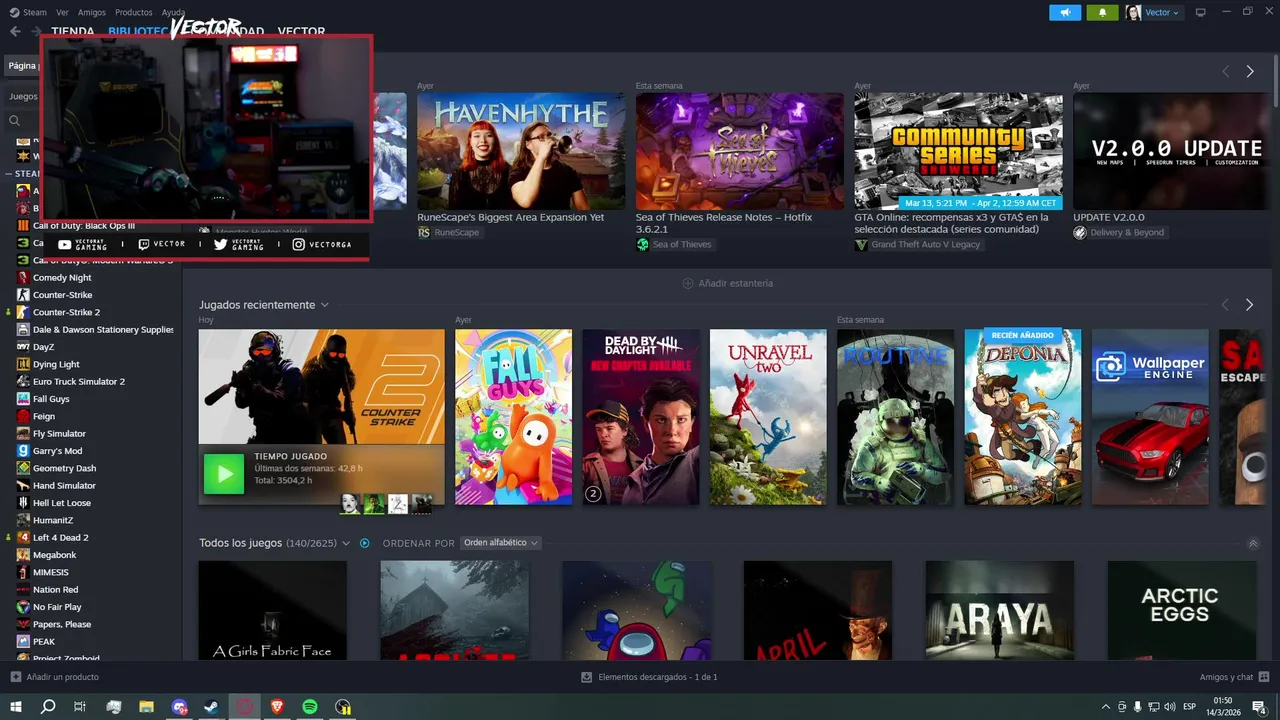Collapse the Todos los juegos shelf chevron
The image size is (1280, 720).
1253,543
